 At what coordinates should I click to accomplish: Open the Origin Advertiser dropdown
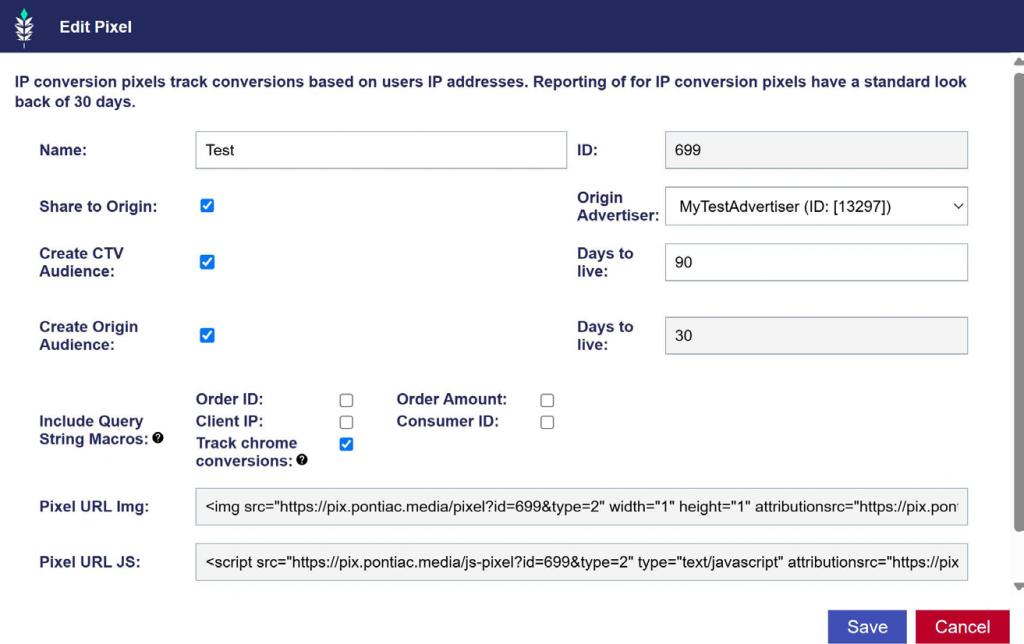(816, 206)
